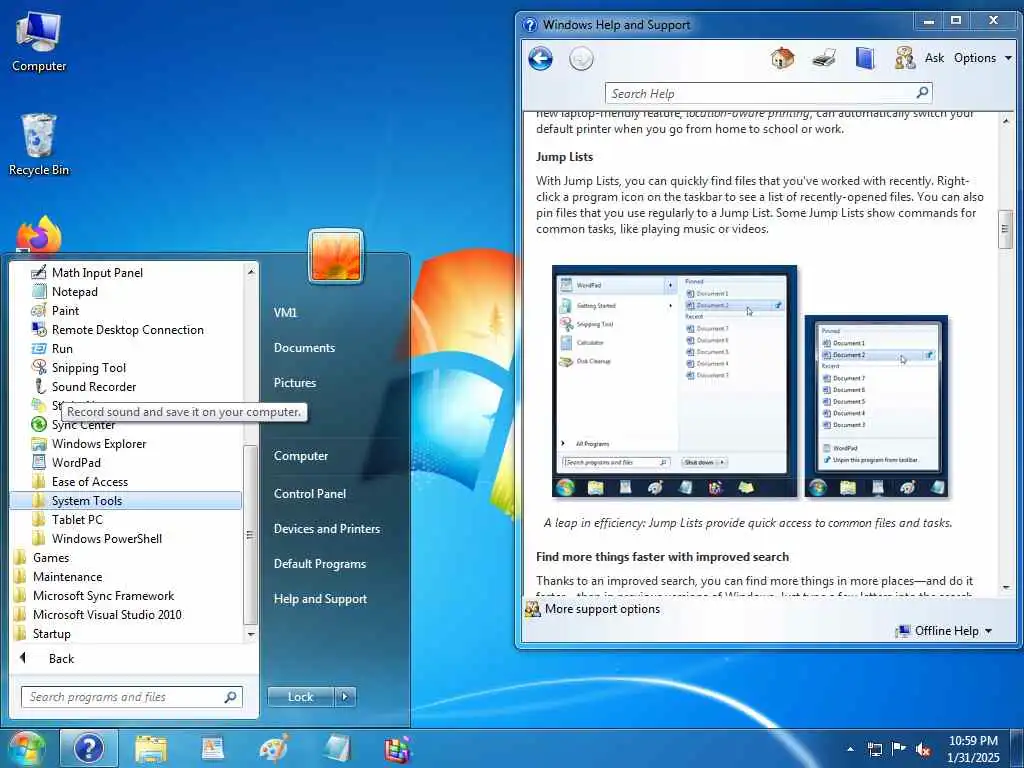Select the Recycle Bin desktop icon
This screenshot has width=1024, height=768.
click(39, 145)
